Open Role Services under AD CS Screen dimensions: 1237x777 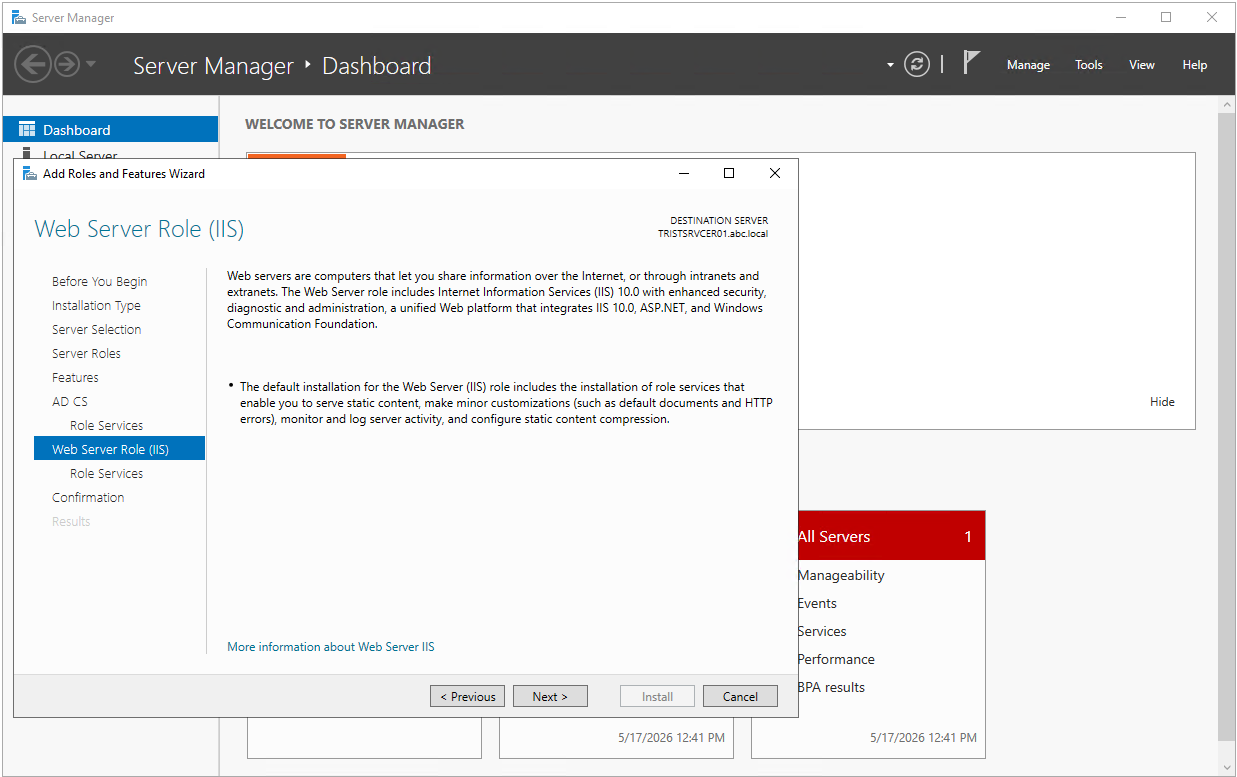[106, 426]
